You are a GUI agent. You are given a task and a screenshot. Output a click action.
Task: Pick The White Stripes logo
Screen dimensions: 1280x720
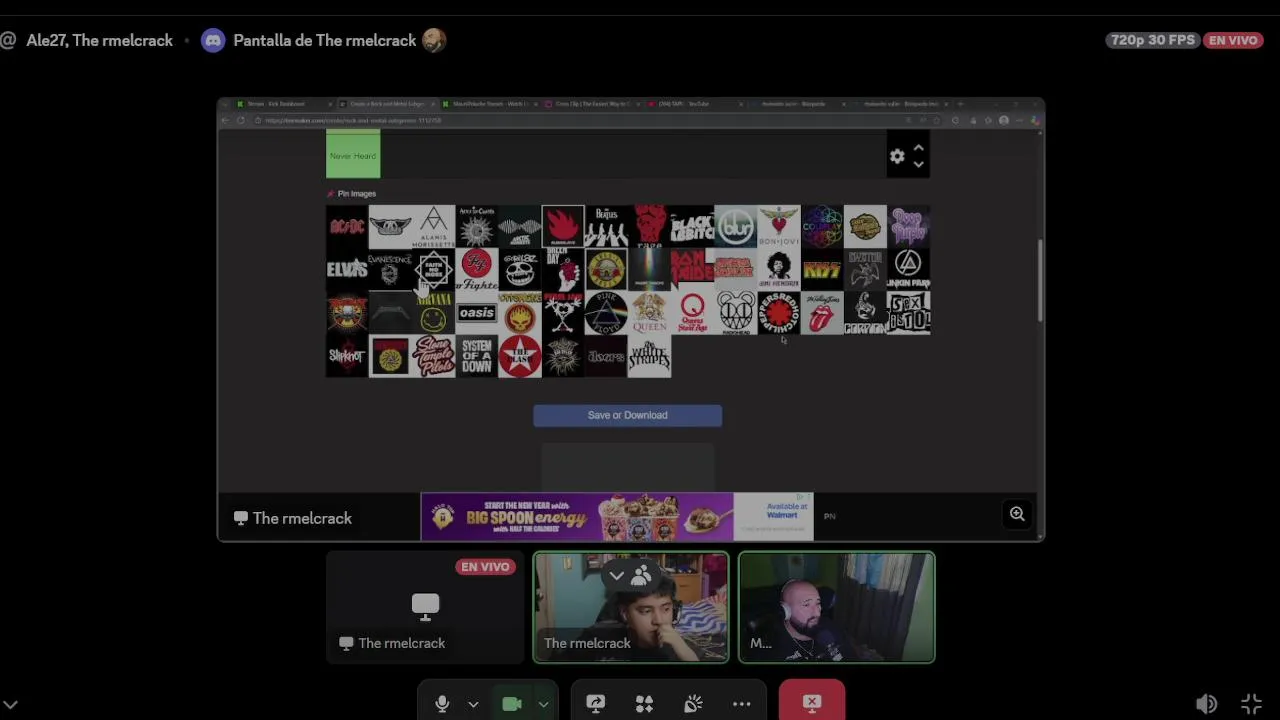(649, 356)
